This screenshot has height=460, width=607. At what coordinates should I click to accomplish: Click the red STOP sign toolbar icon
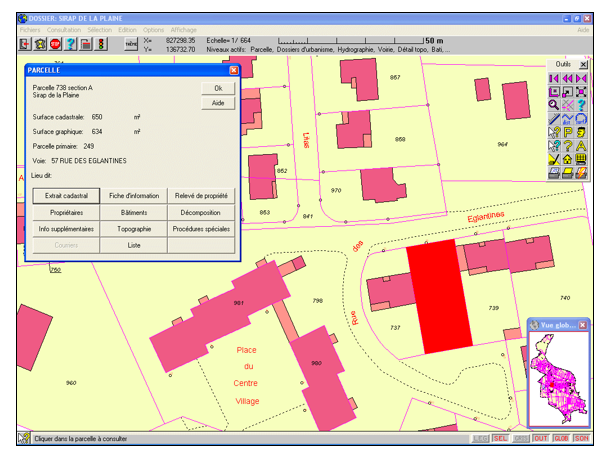(56, 44)
